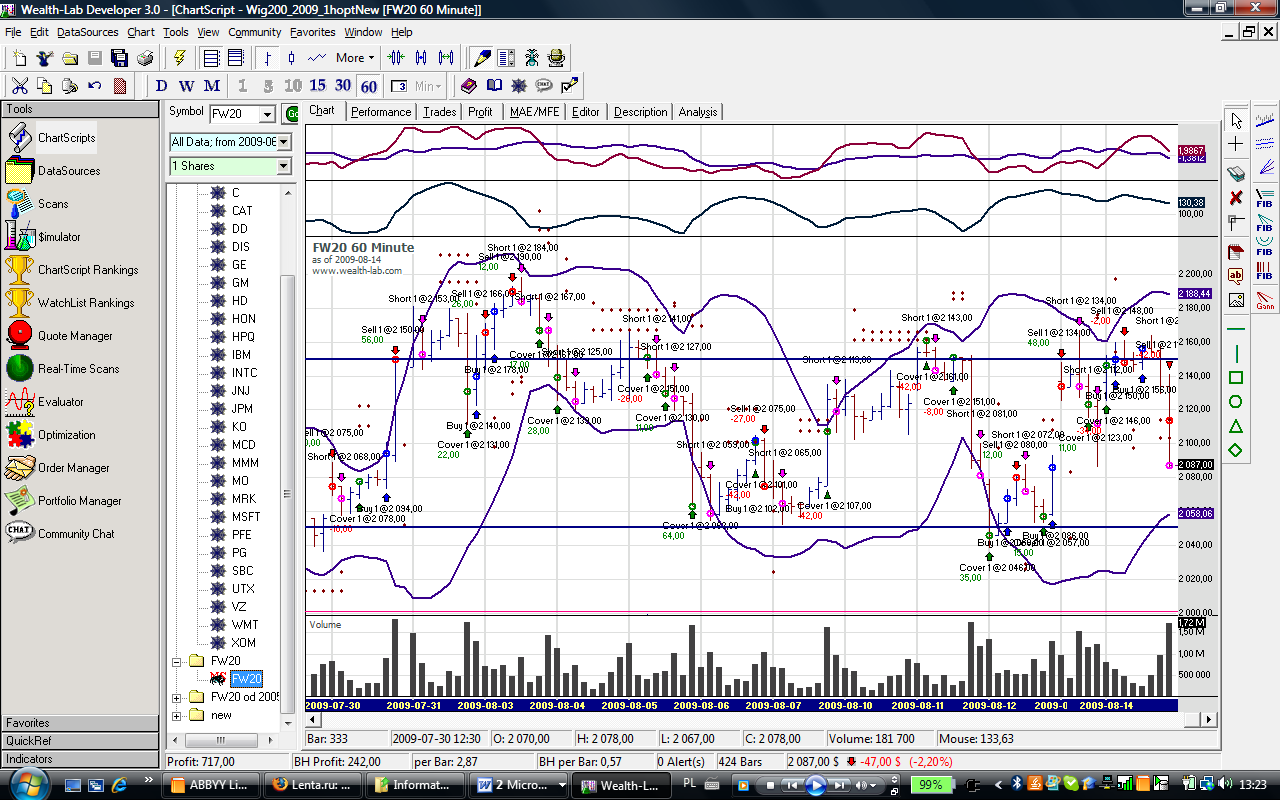The height and width of the screenshot is (800, 1280).
Task: Switch to the Performance tab
Action: tap(381, 112)
